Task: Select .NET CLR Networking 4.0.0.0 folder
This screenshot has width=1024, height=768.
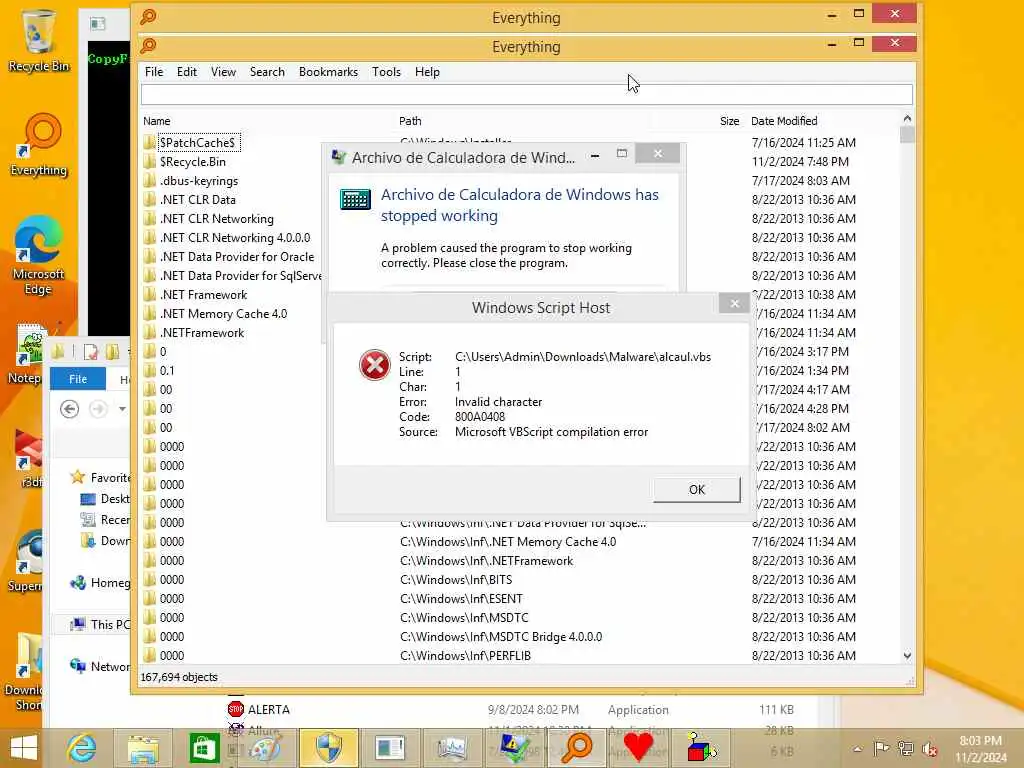Action: point(234,238)
